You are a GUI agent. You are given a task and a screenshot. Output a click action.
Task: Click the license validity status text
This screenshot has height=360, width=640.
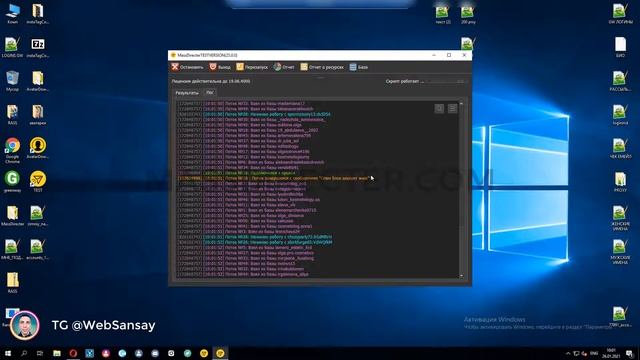pyautogui.click(x=211, y=81)
